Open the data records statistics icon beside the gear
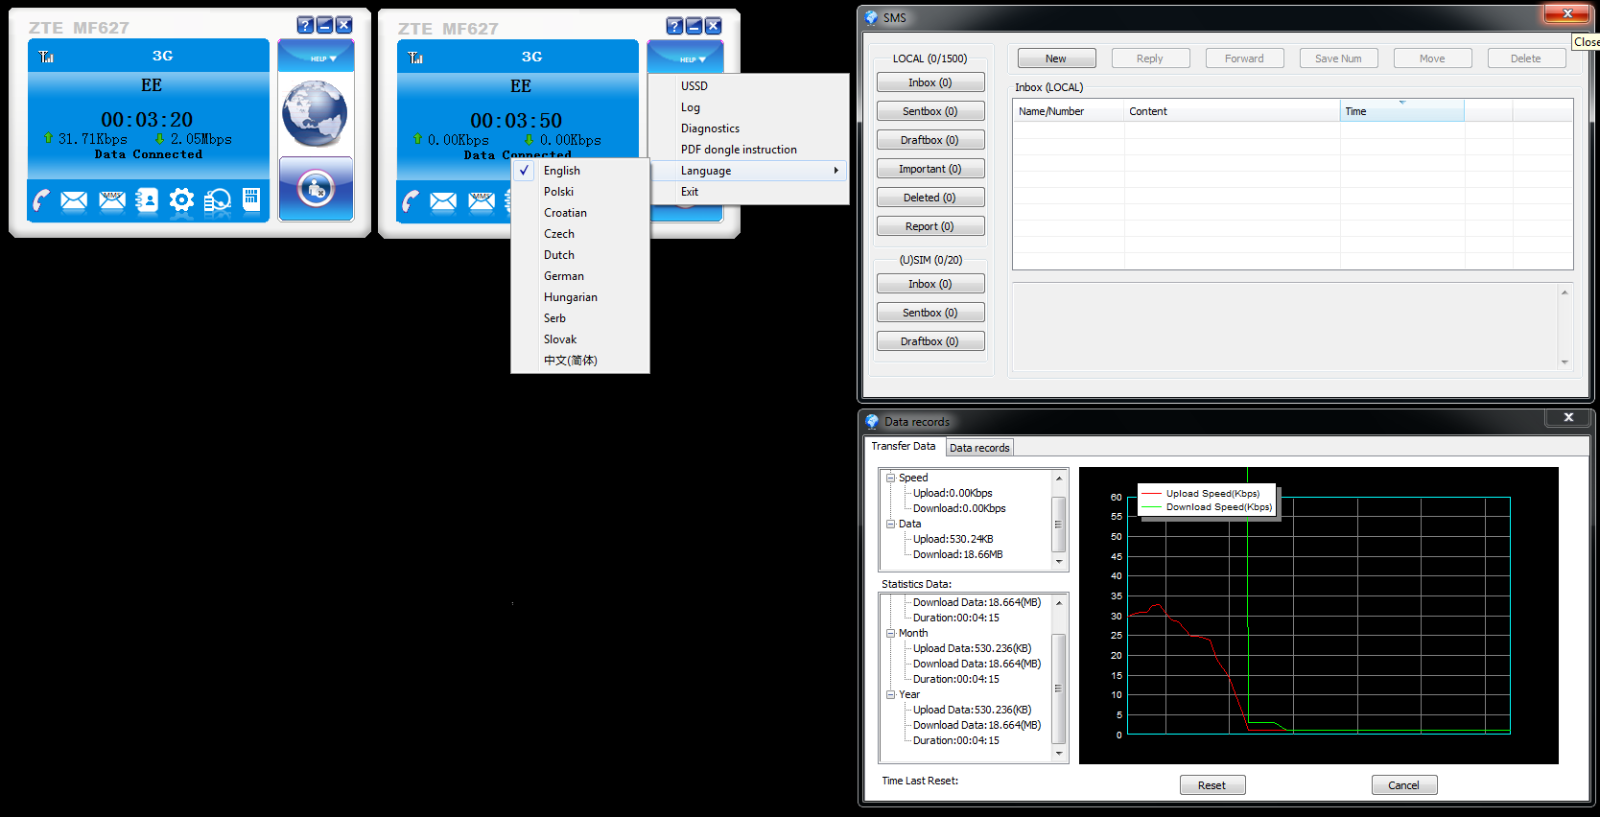 [x=217, y=201]
